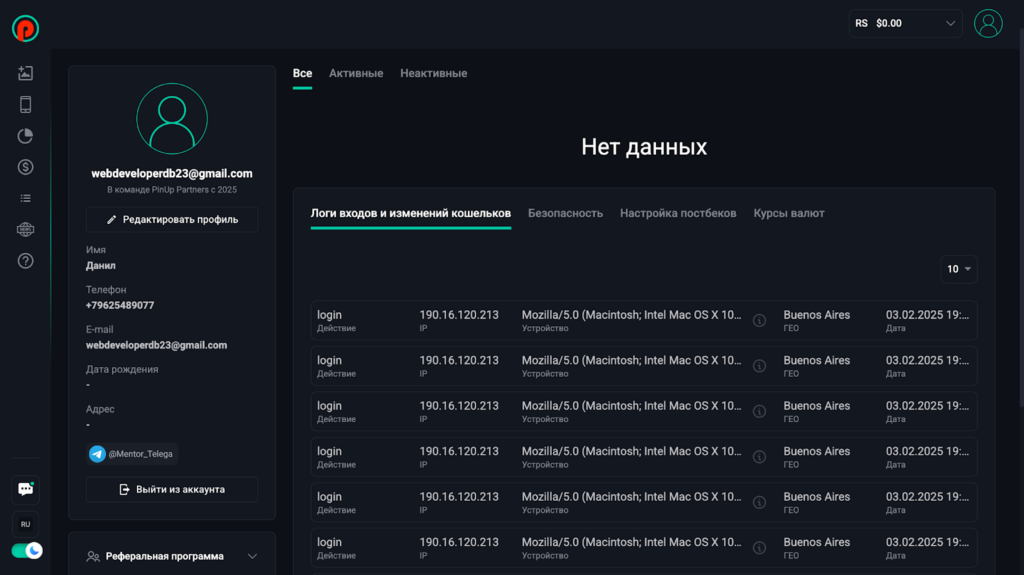Open the list icon in sidebar

click(x=25, y=198)
